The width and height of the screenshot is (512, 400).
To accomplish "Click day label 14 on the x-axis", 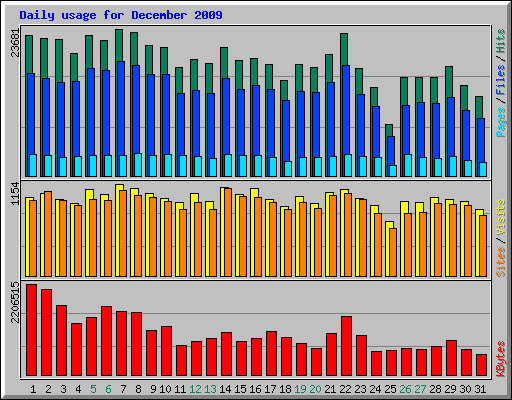I will pos(225,389).
